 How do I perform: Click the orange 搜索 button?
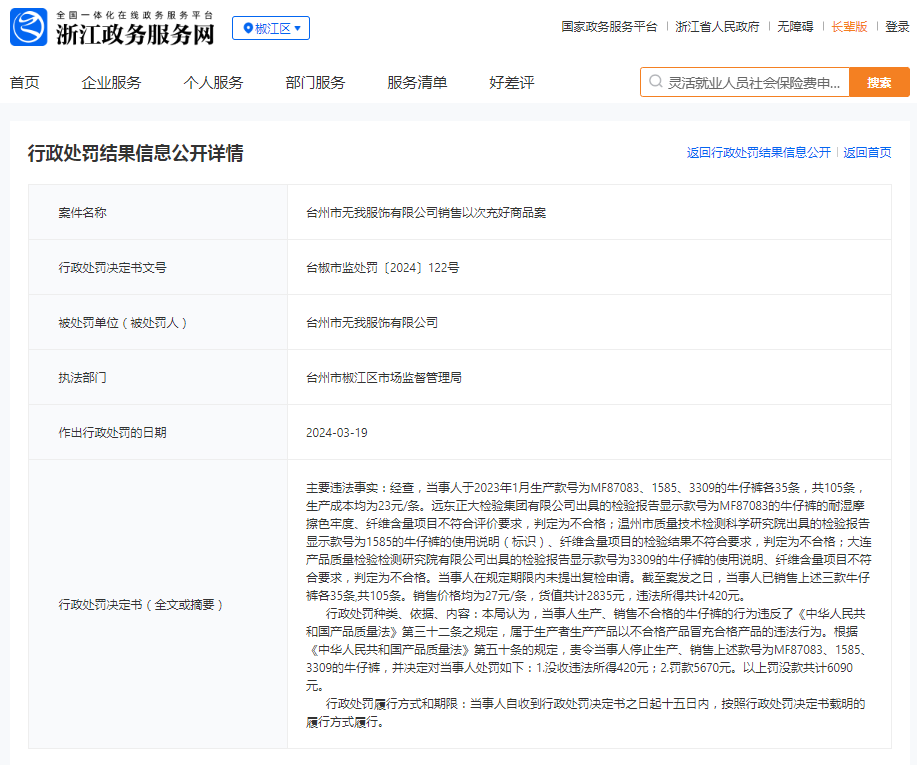(x=879, y=82)
